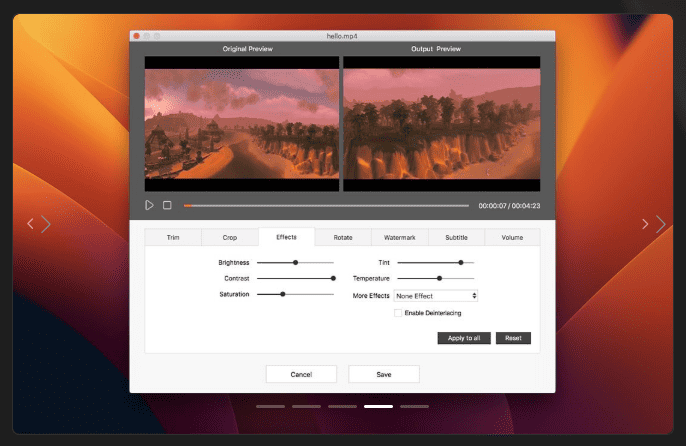
Task: Select the third slide indicator
Action: pos(342,406)
